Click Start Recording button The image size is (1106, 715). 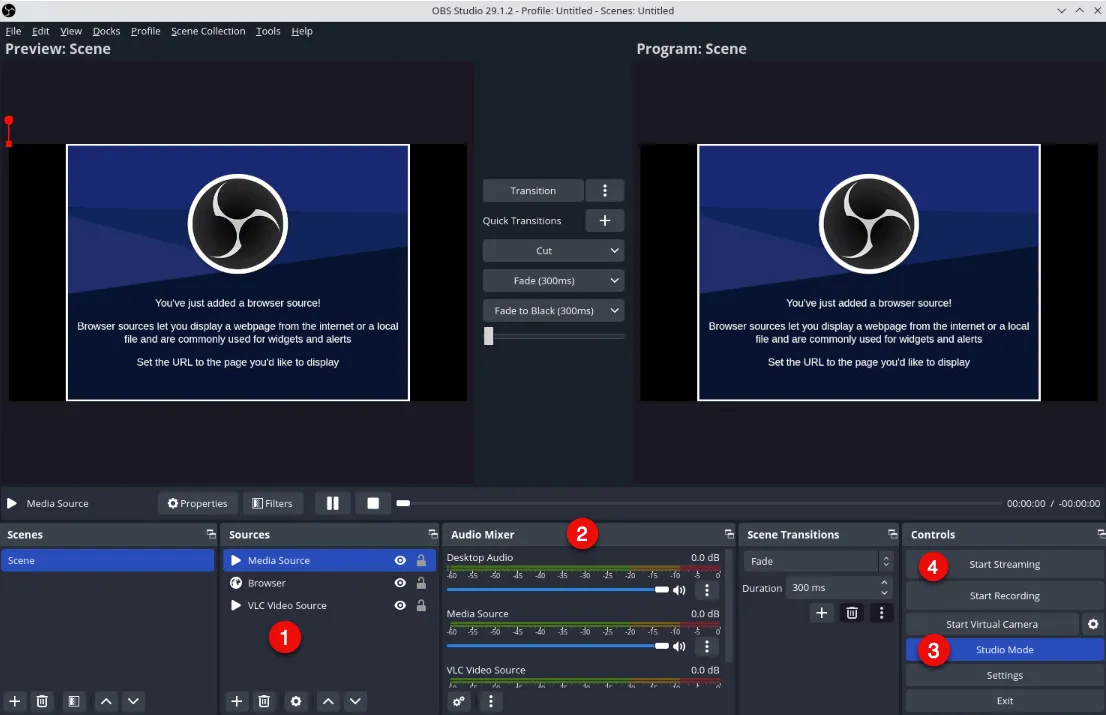pos(1004,596)
